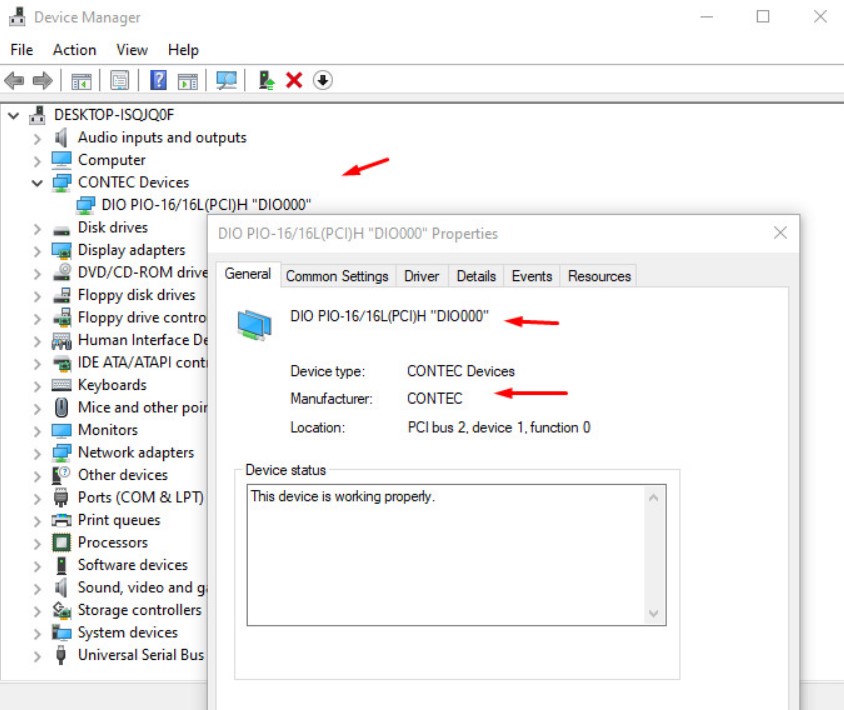844x710 pixels.
Task: Click the PCI bus 2 location value
Action: click(x=499, y=427)
